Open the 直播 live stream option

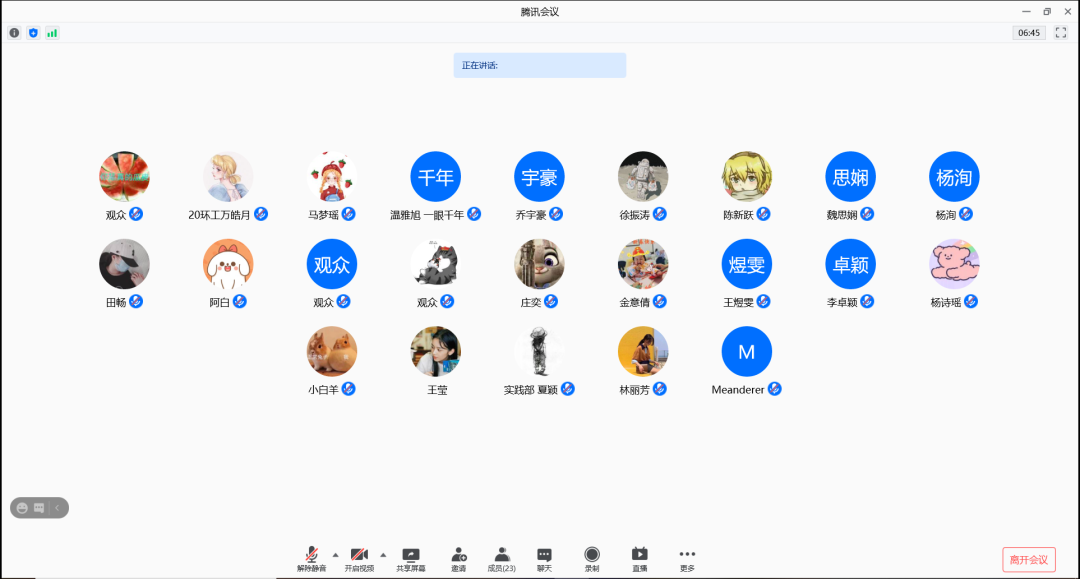click(x=640, y=556)
